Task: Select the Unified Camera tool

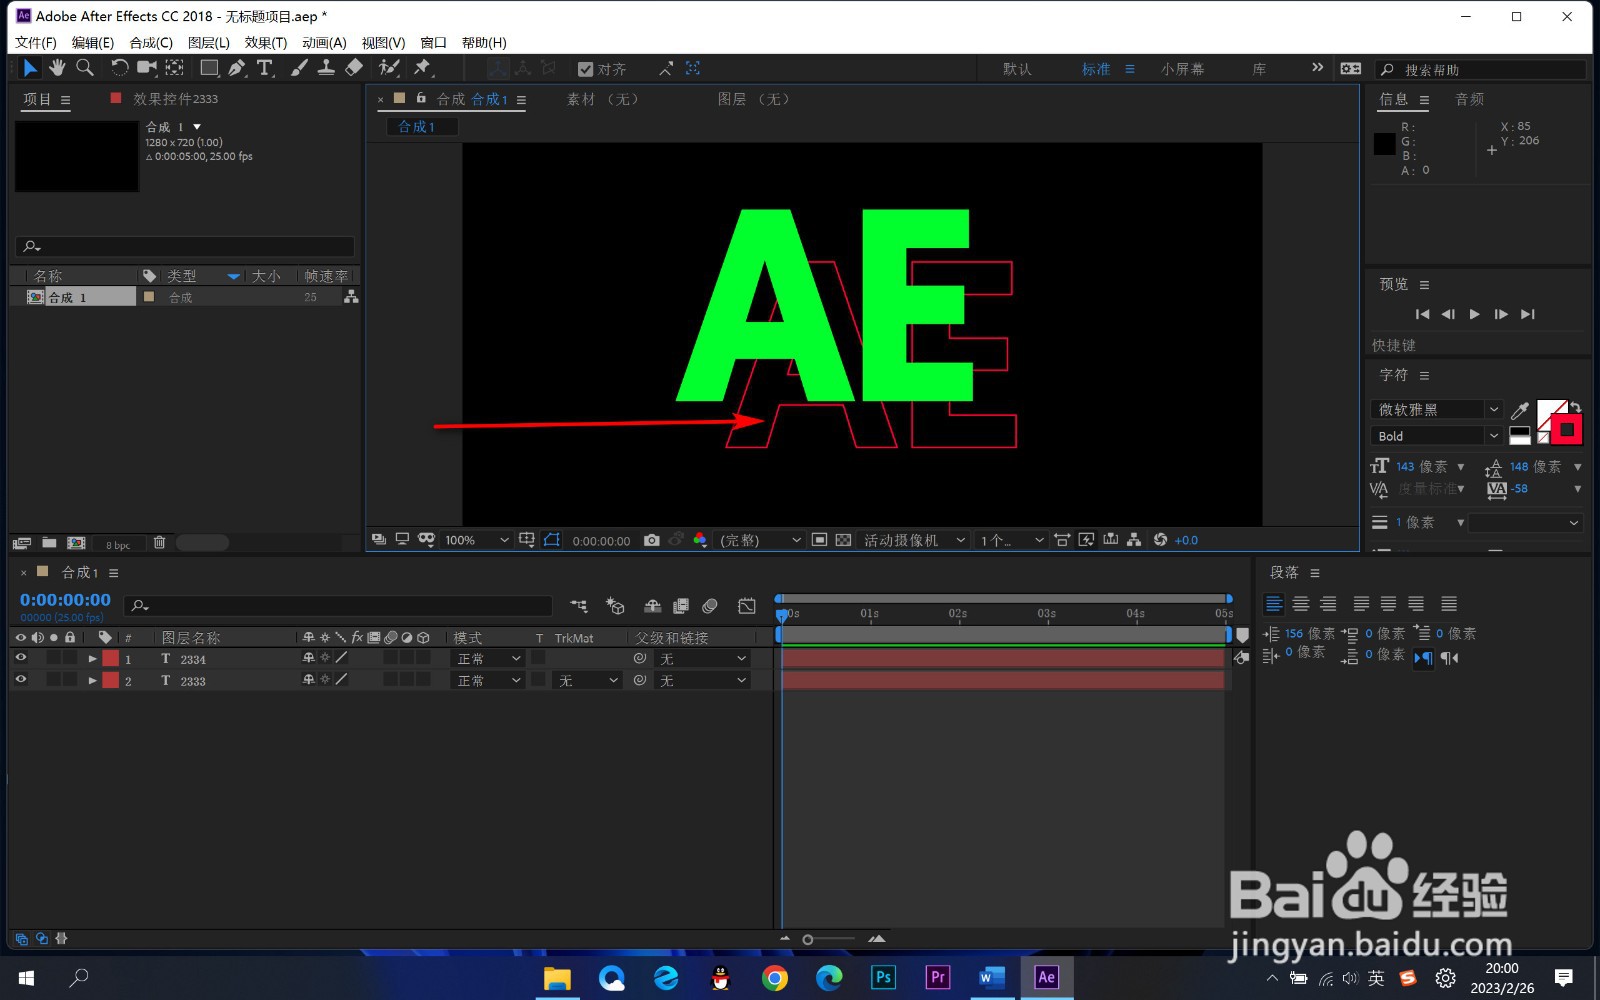Action: [x=147, y=68]
